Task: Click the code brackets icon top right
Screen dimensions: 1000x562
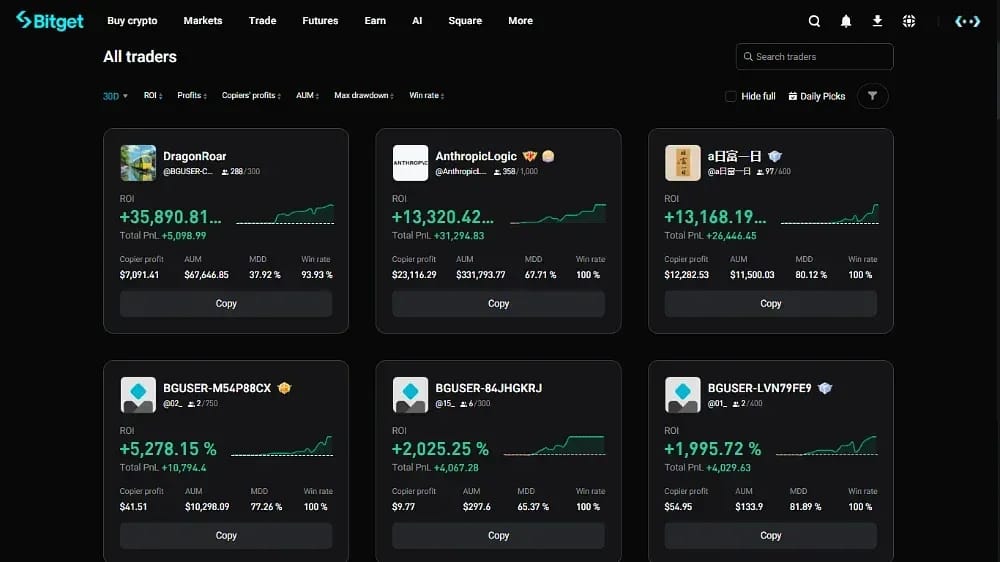Action: (967, 21)
